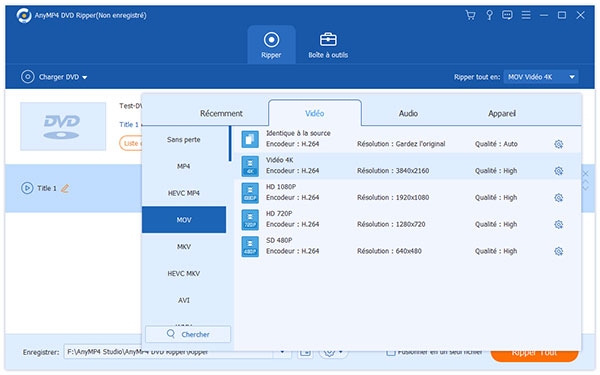The width and height of the screenshot is (600, 375).
Task: Toggle Fusionner en un seul fichier checkbox
Action: click(x=390, y=352)
